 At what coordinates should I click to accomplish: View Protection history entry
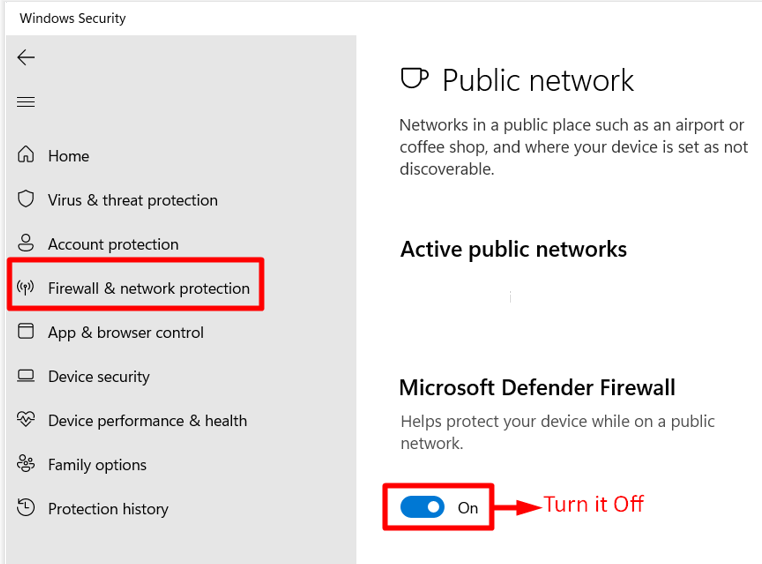(108, 509)
